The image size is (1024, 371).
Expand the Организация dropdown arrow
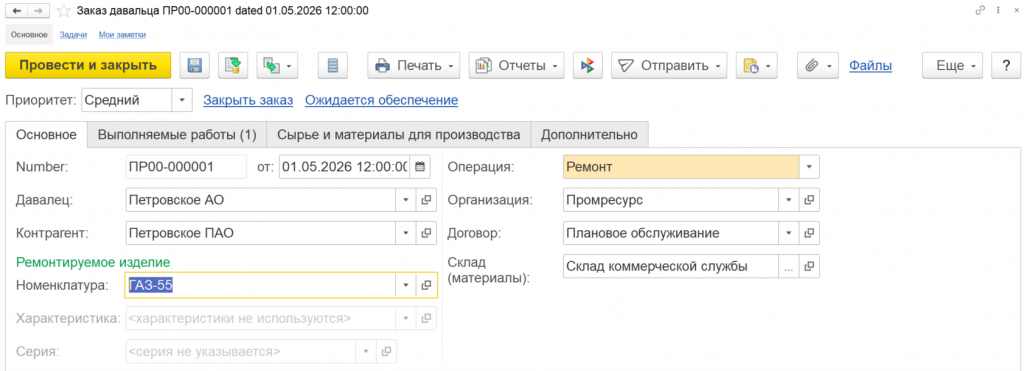788,200
